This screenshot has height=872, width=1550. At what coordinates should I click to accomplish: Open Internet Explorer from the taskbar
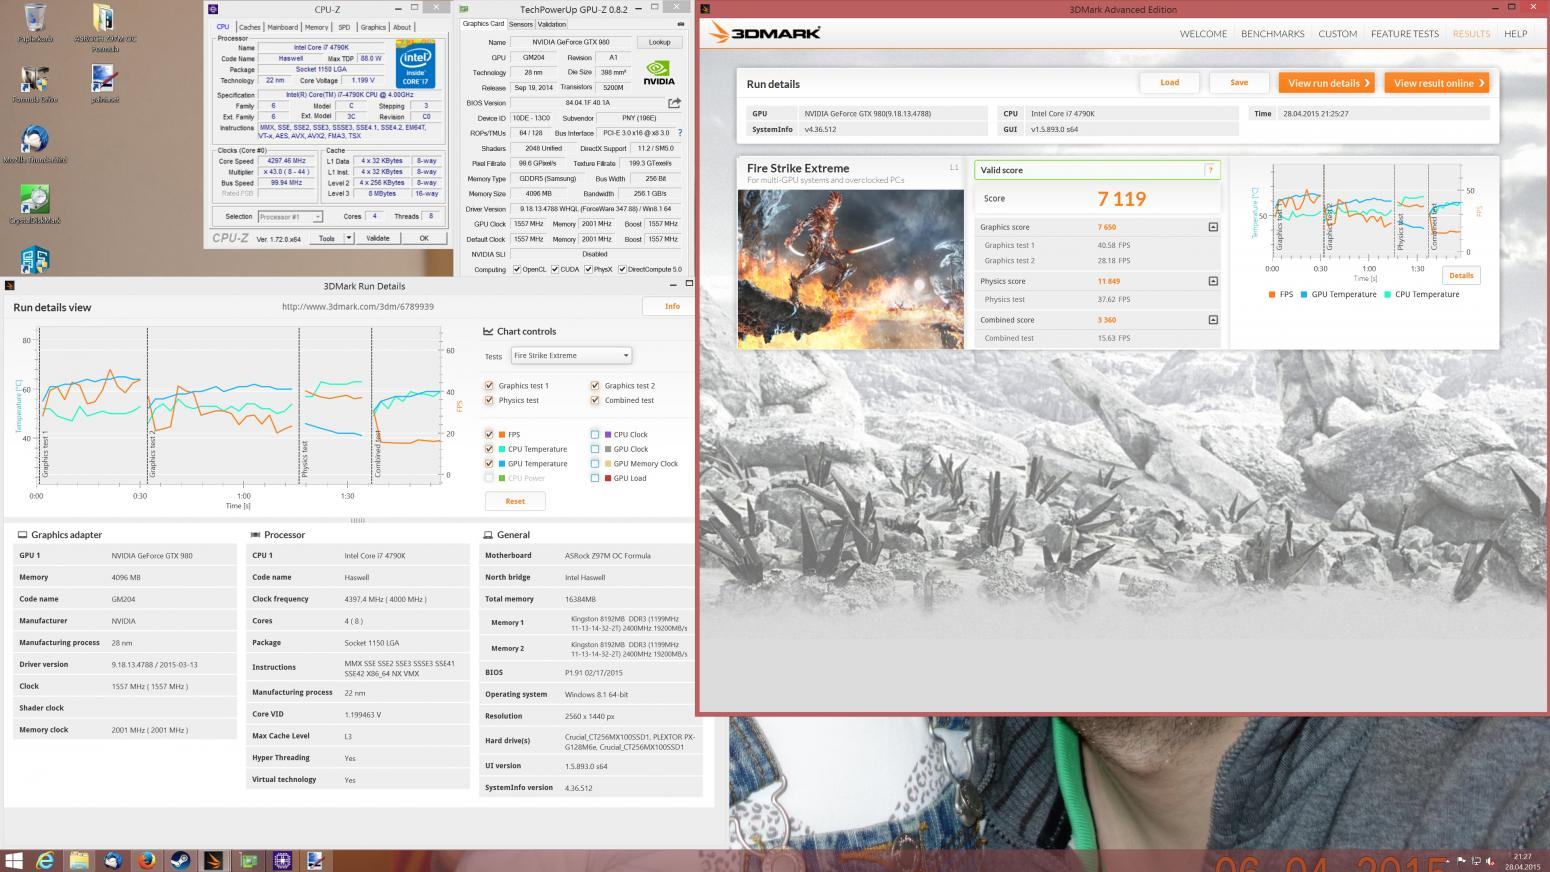[x=45, y=860]
